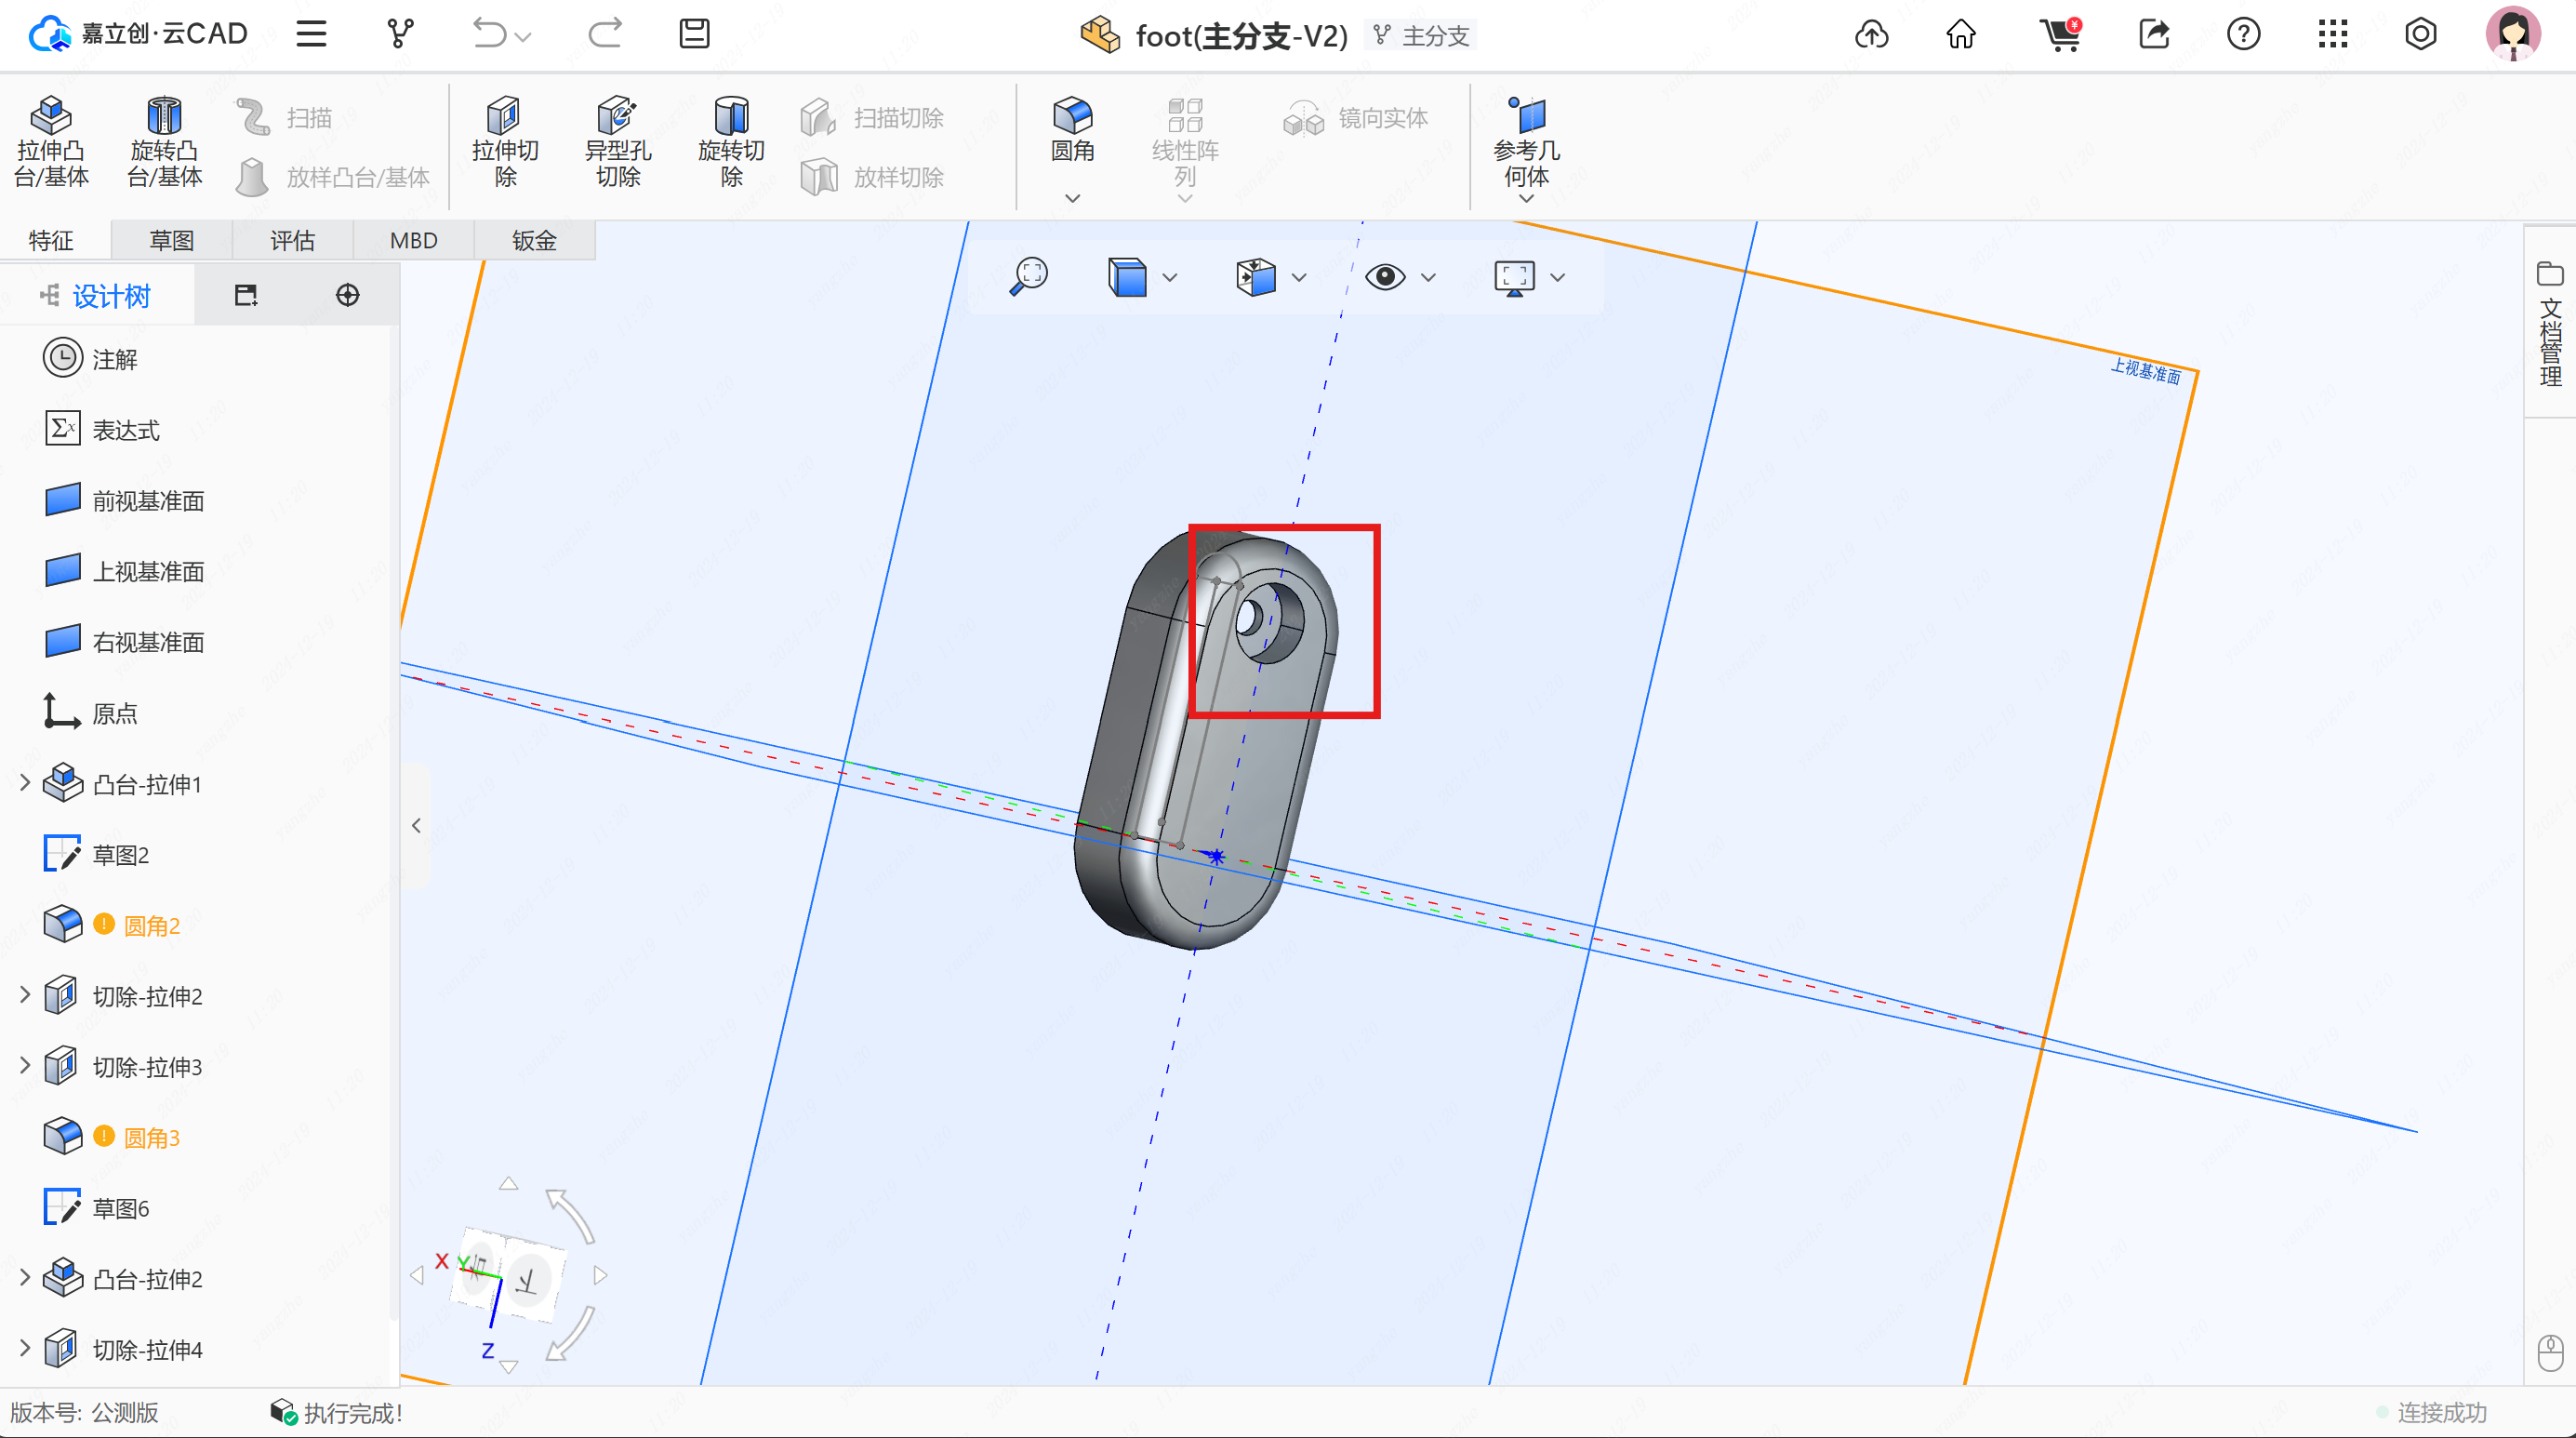The height and width of the screenshot is (1438, 2576).
Task: Open the 异型孔切除 hole wizard tool
Action: point(618,142)
